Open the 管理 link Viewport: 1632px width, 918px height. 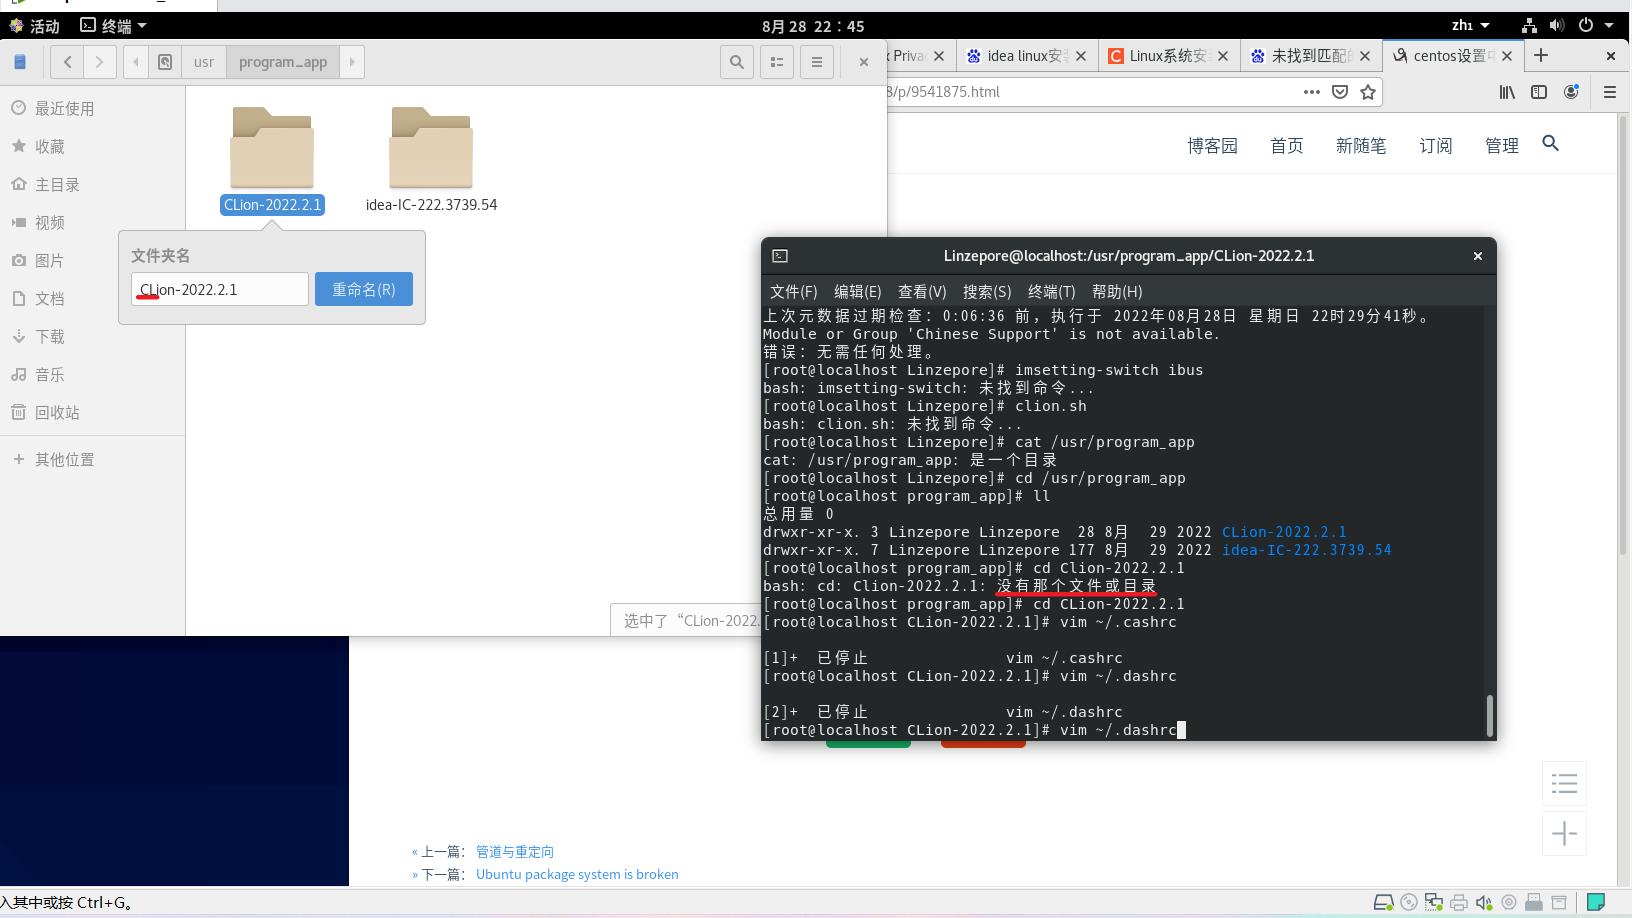1501,146
